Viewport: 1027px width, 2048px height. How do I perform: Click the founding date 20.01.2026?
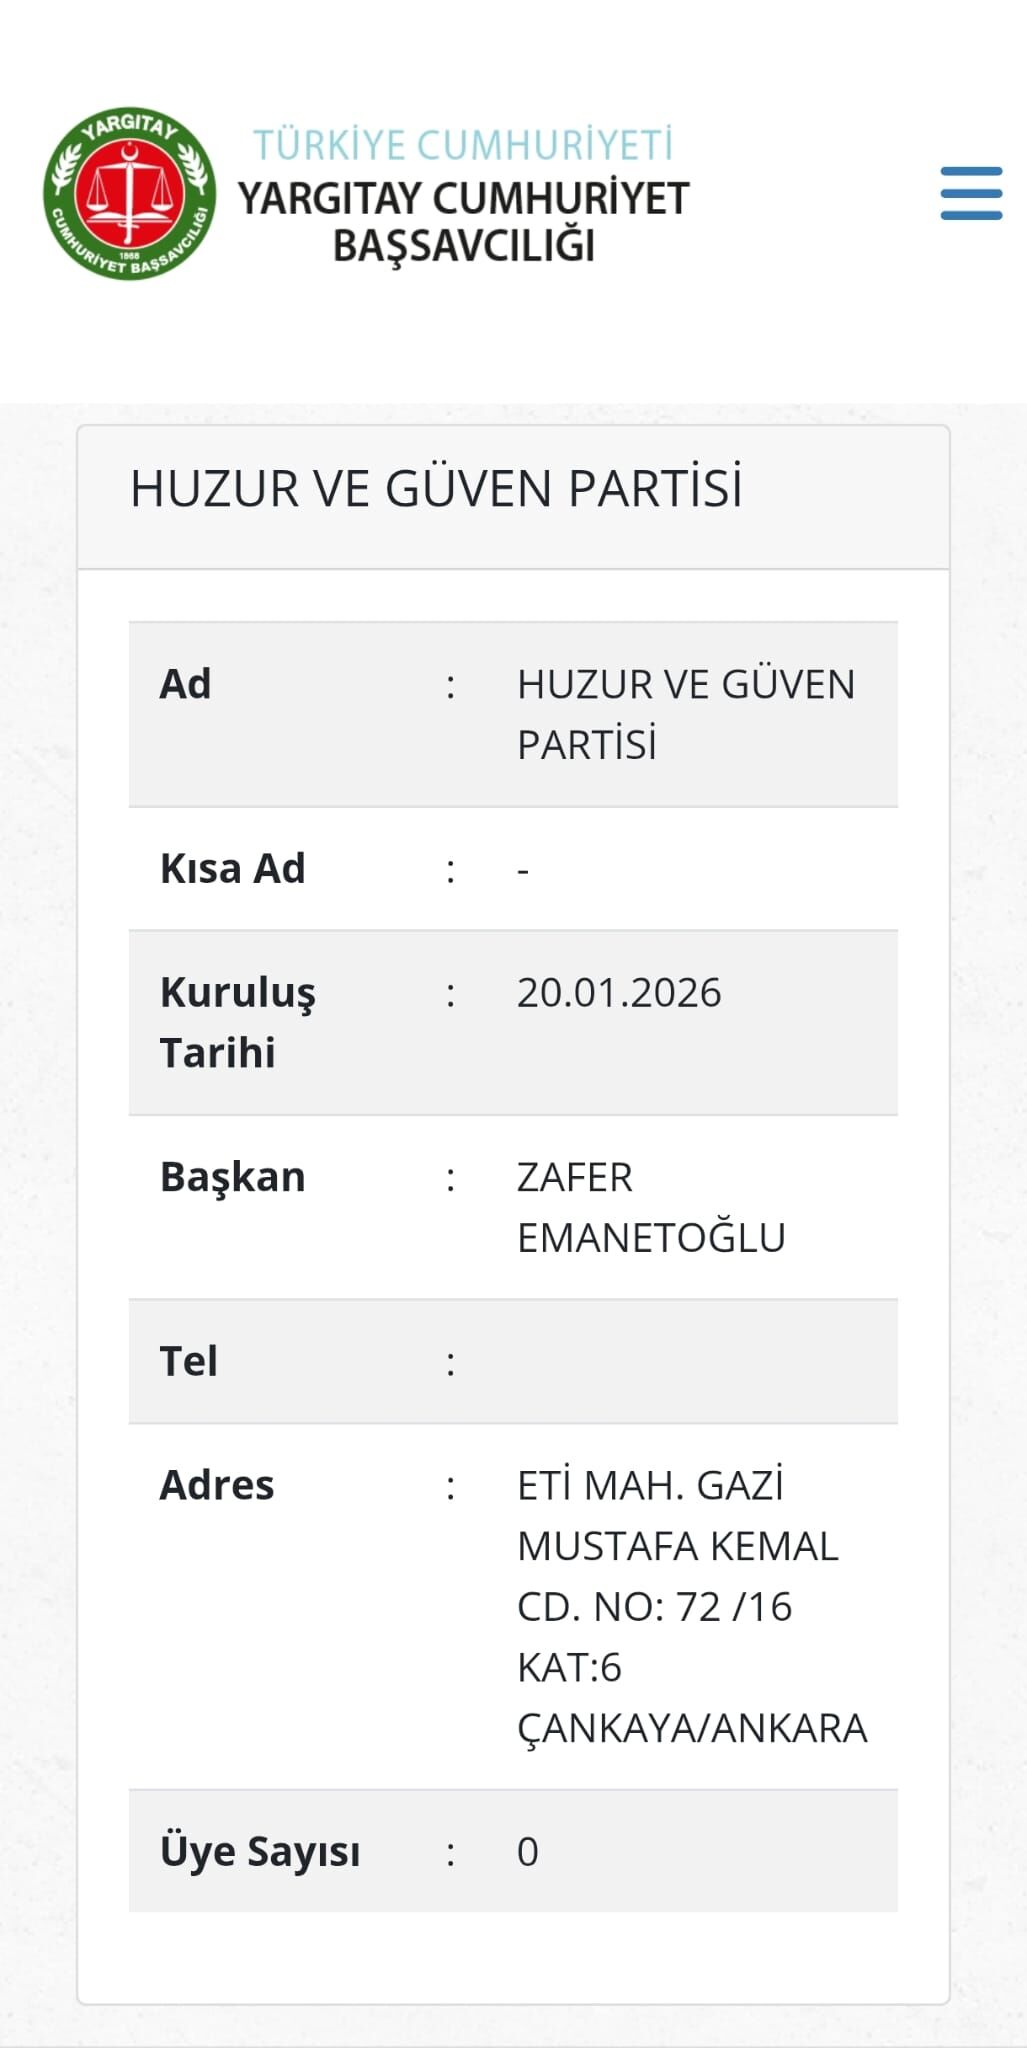619,992
